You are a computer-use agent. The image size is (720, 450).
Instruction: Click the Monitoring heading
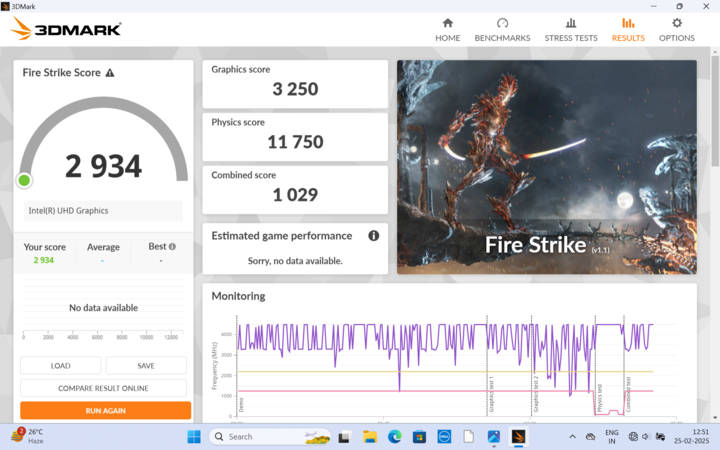tap(238, 296)
